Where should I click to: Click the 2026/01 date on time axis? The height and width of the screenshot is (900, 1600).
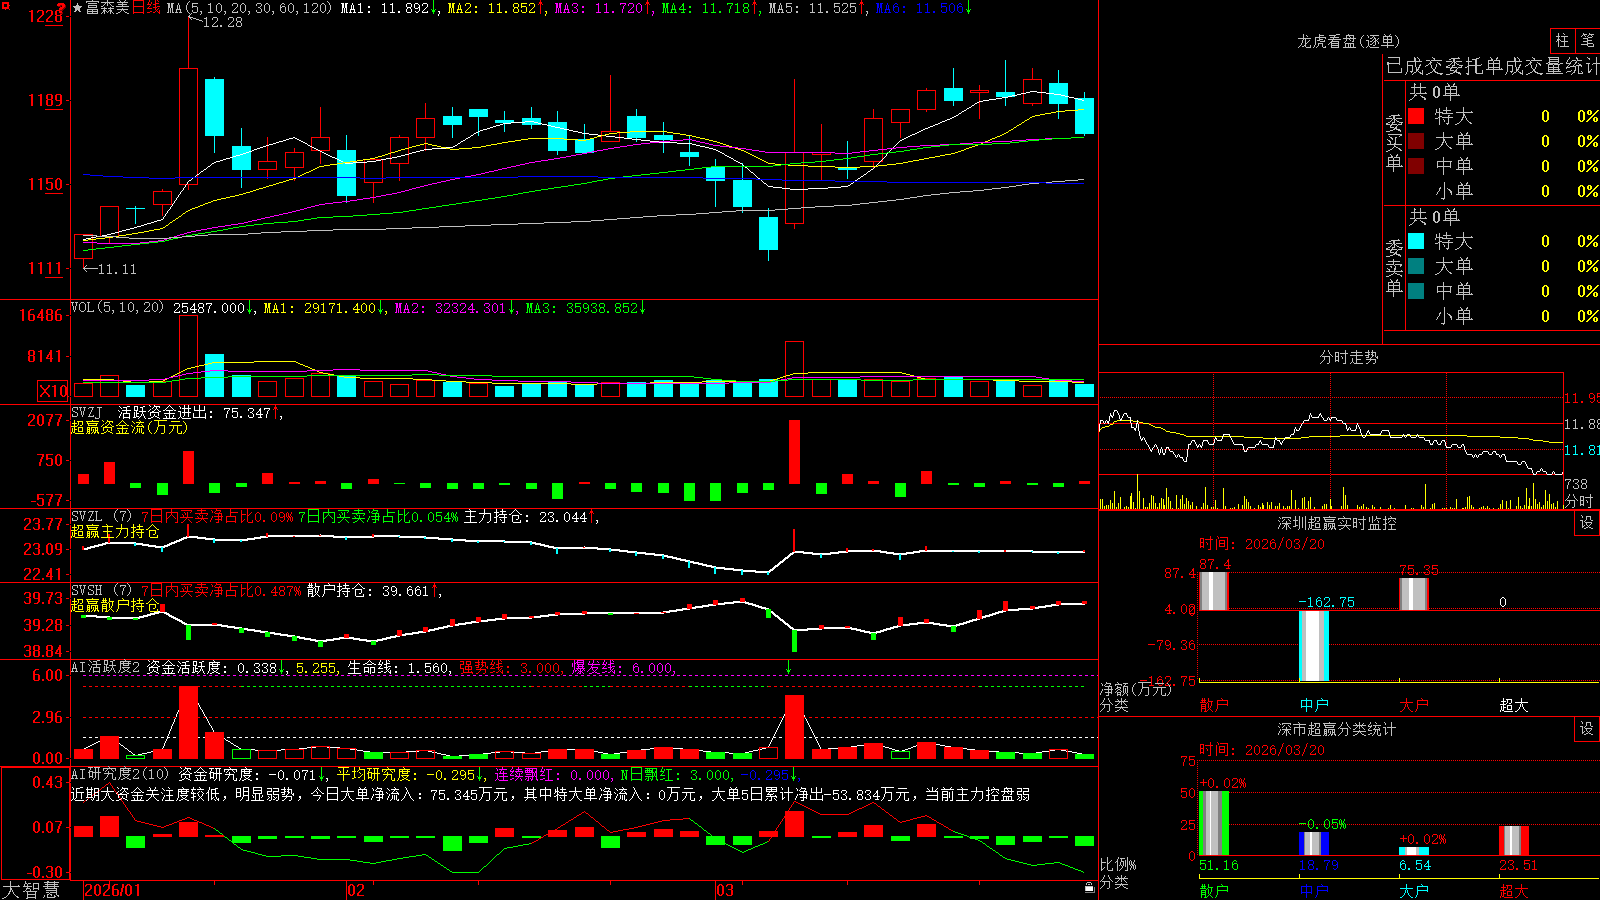pyautogui.click(x=112, y=890)
